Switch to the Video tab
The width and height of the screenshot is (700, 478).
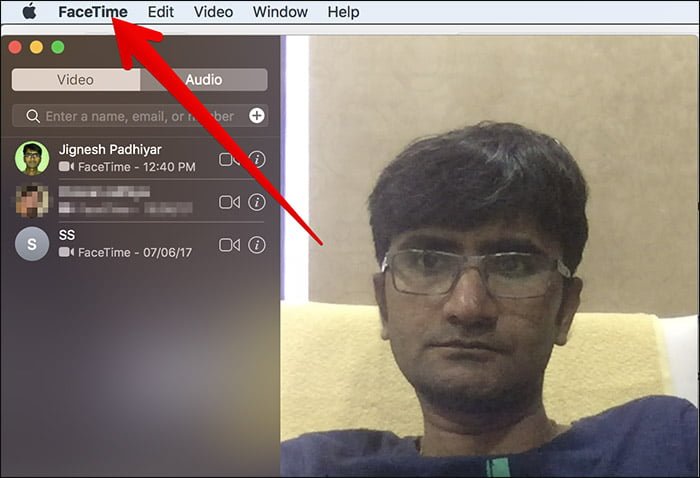[x=76, y=80]
